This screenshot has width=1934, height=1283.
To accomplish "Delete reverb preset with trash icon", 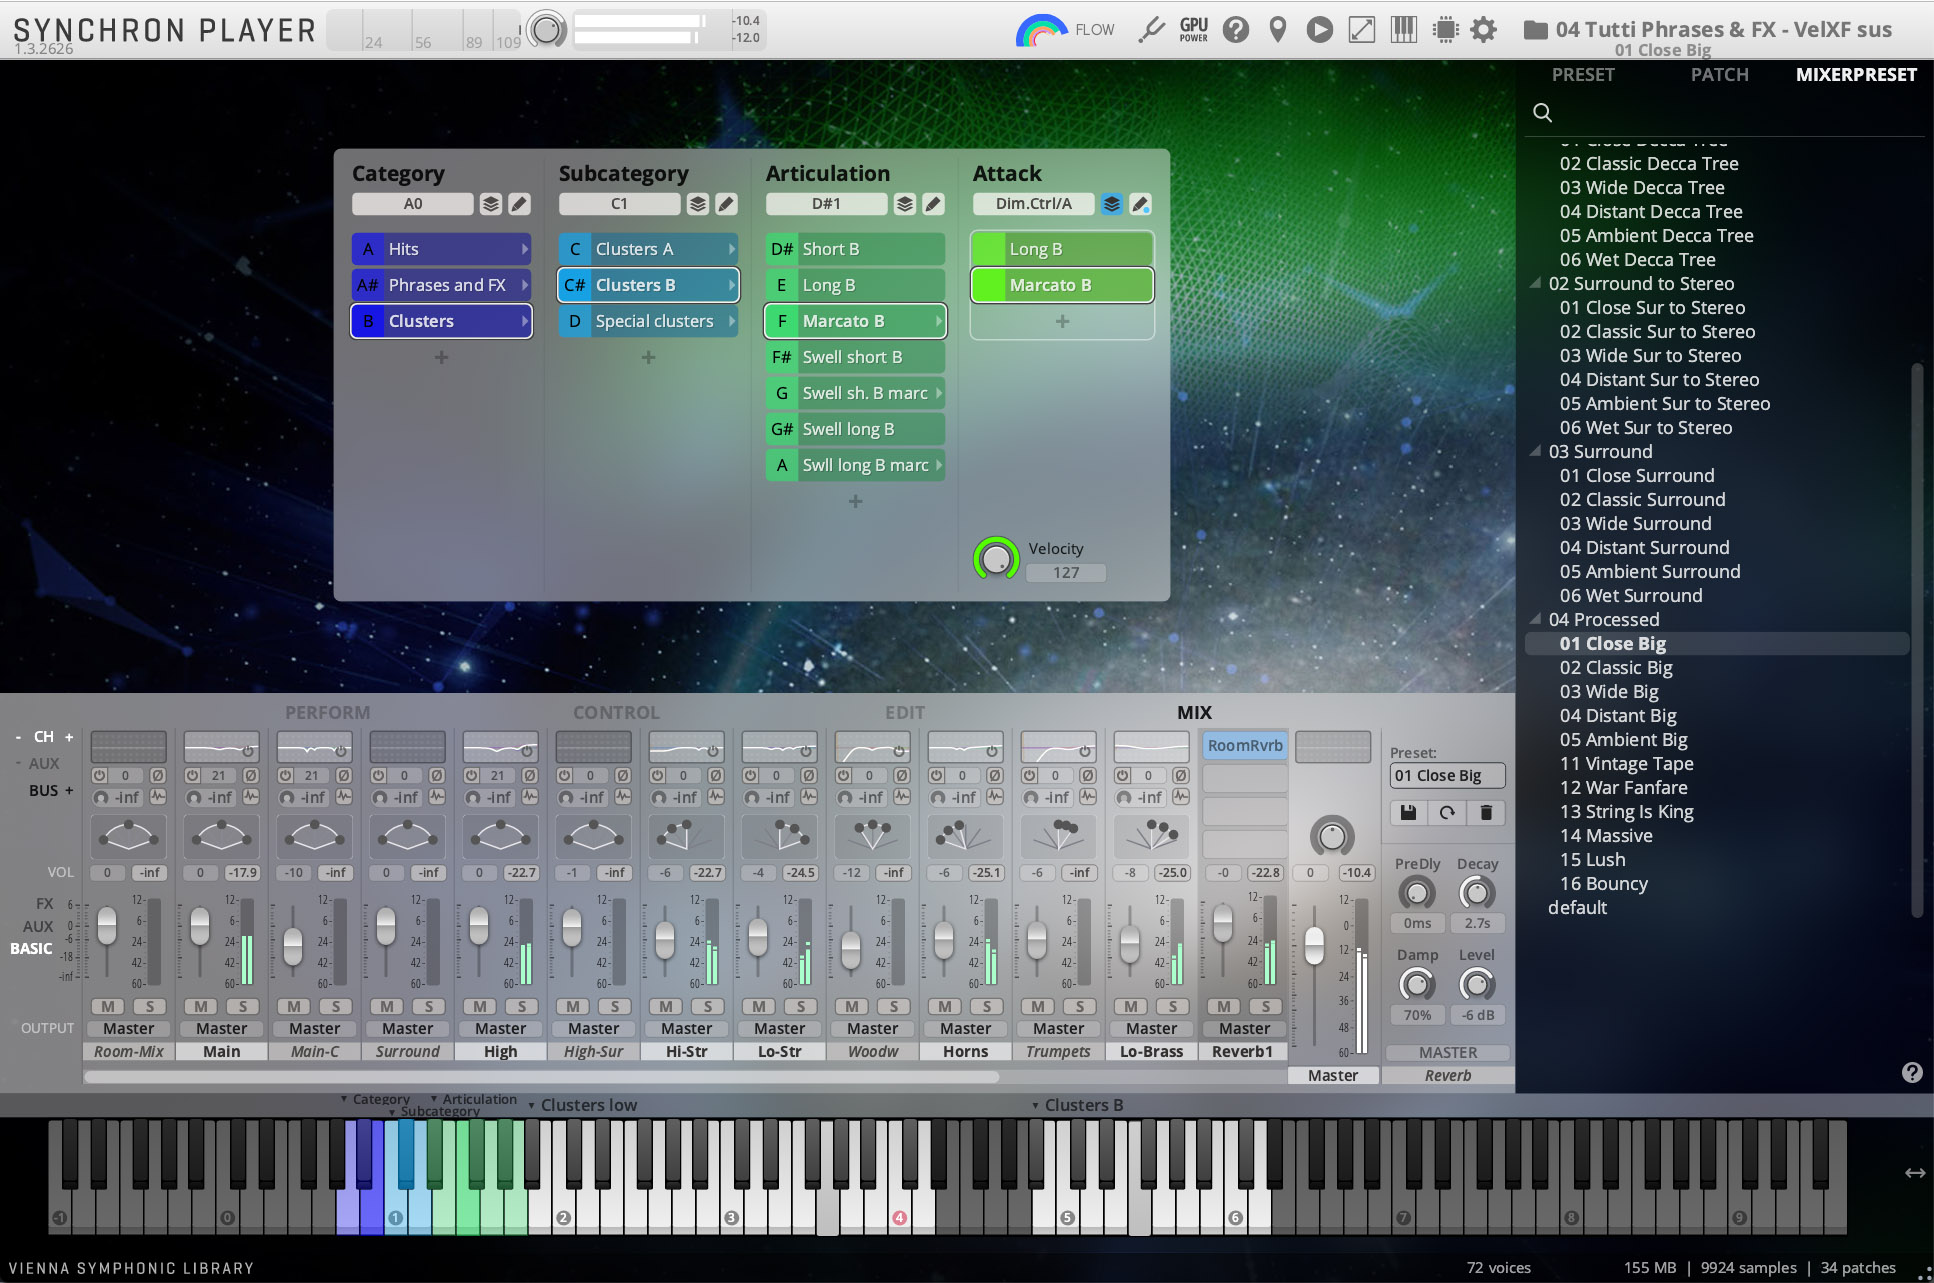I will (x=1486, y=813).
